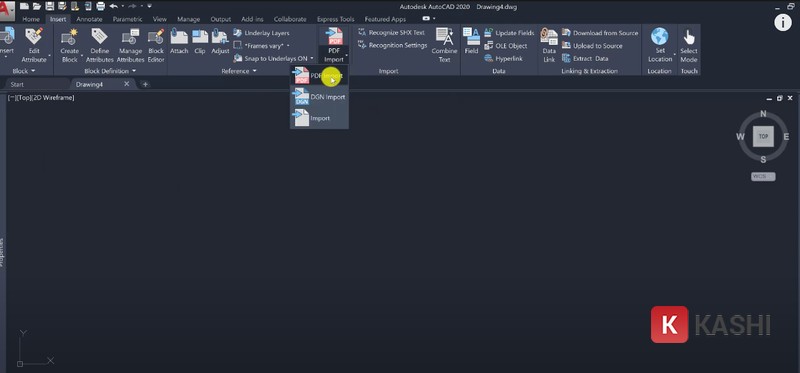The height and width of the screenshot is (373, 800).
Task: Open the undo history dropdown arrow
Action: coord(123,6)
